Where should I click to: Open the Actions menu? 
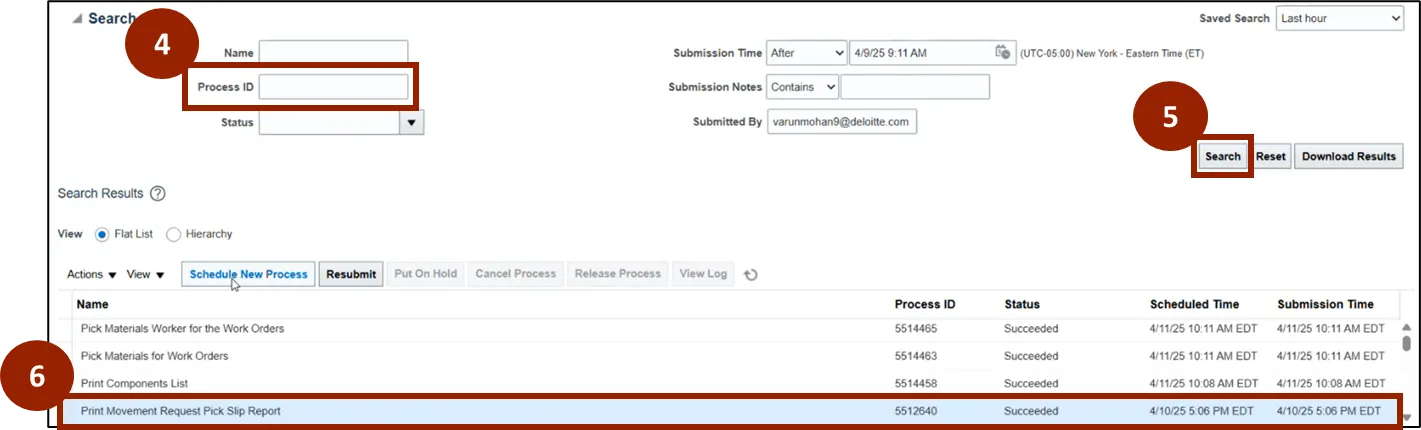[x=92, y=274]
